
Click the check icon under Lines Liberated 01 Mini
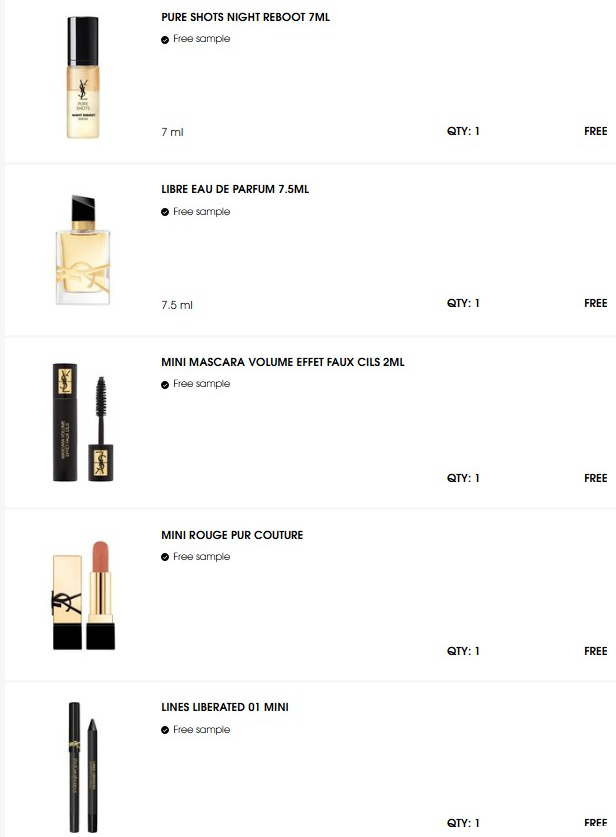click(x=165, y=730)
